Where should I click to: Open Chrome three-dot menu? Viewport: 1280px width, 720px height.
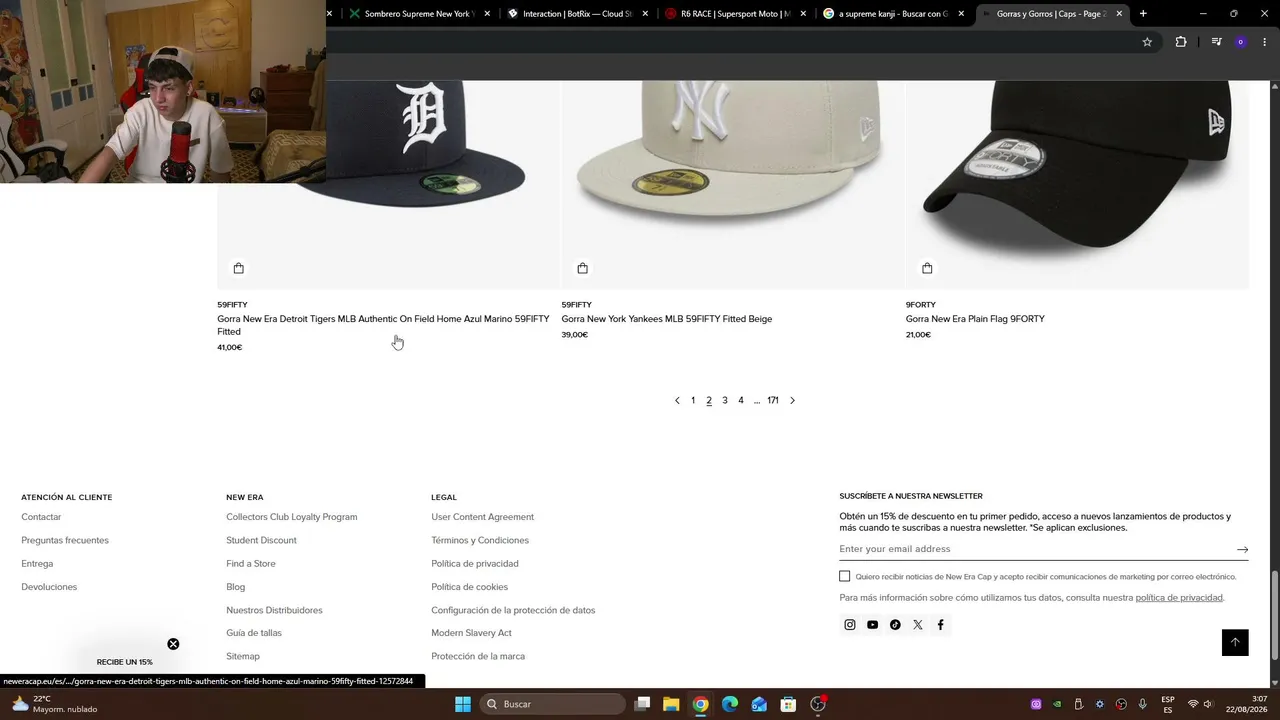1264,42
